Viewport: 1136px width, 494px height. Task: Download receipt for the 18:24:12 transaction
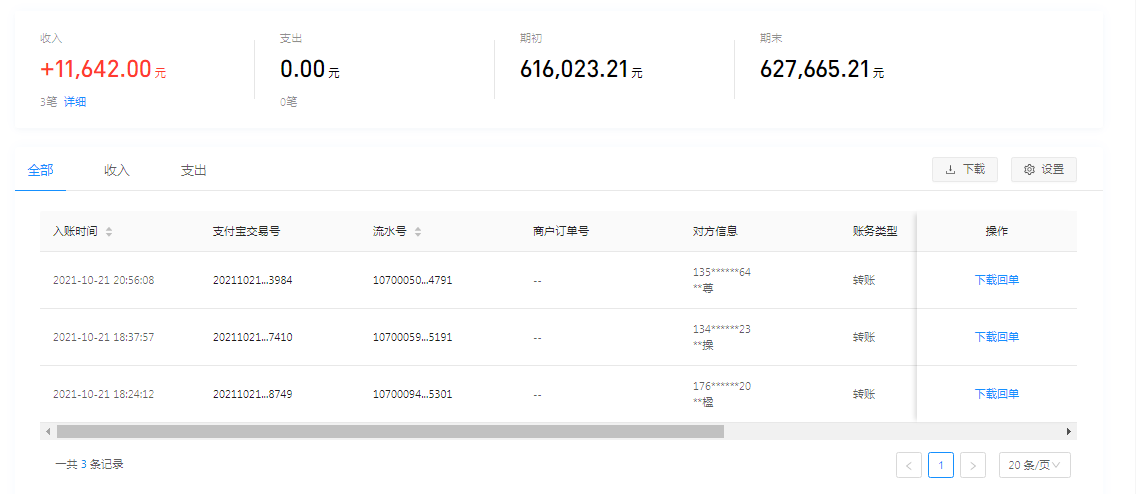coord(996,394)
